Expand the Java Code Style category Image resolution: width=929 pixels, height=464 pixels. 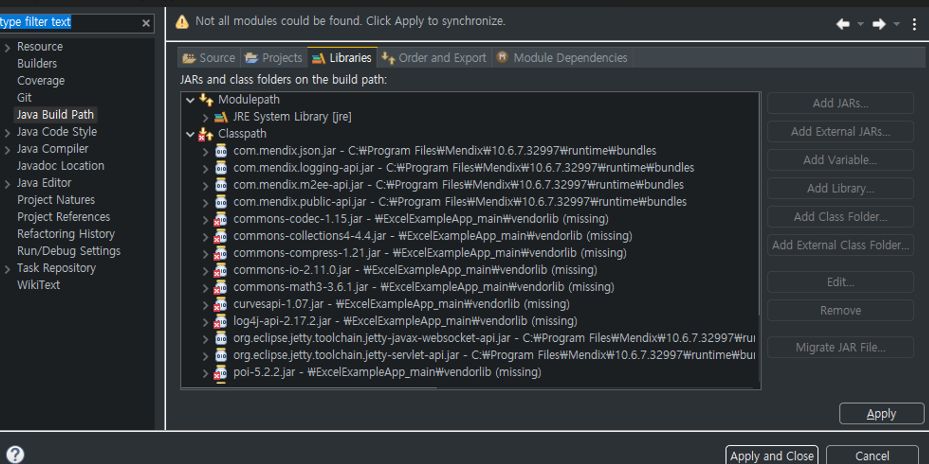7,133
